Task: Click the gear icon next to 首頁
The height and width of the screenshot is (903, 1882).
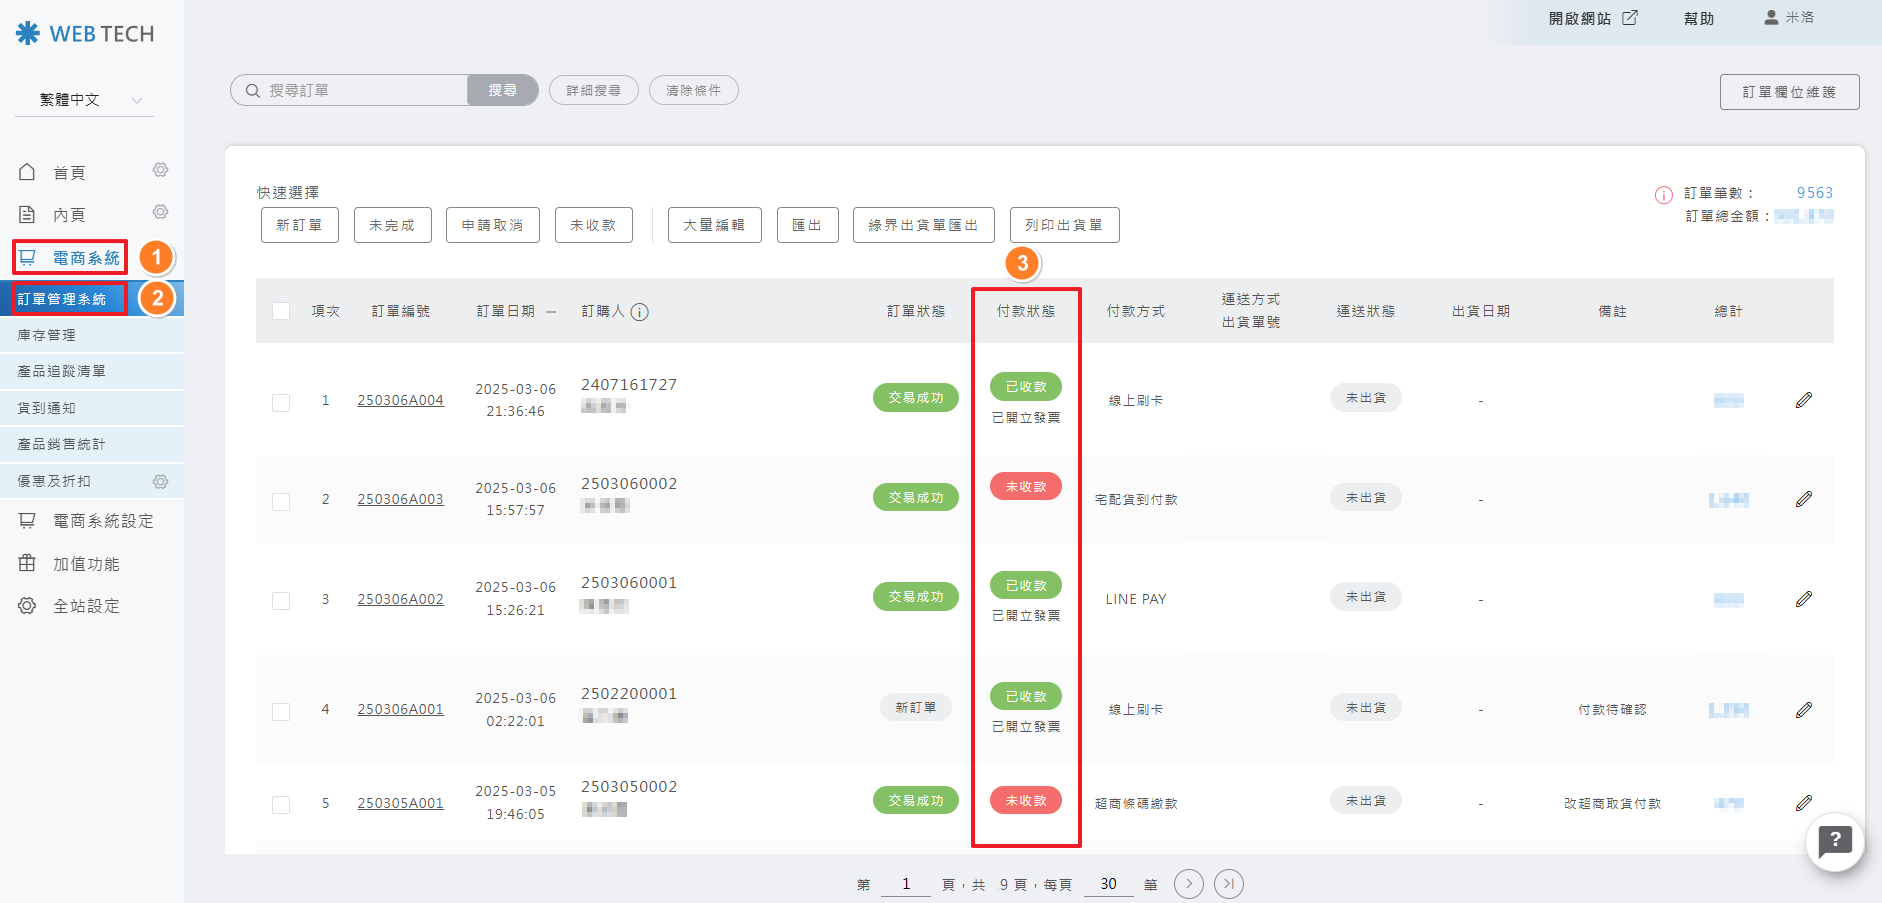Action: click(x=160, y=171)
